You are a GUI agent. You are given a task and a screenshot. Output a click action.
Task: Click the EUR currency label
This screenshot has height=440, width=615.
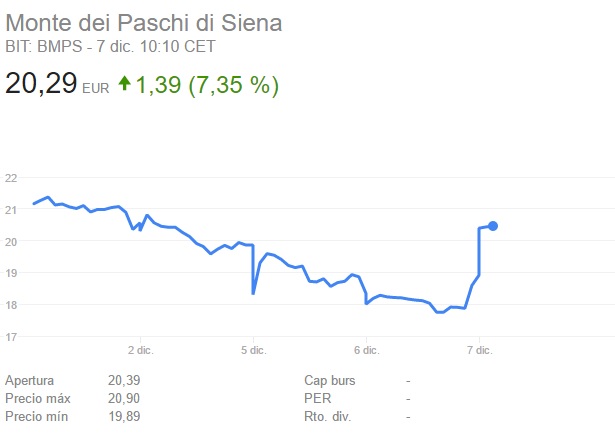click(96, 88)
